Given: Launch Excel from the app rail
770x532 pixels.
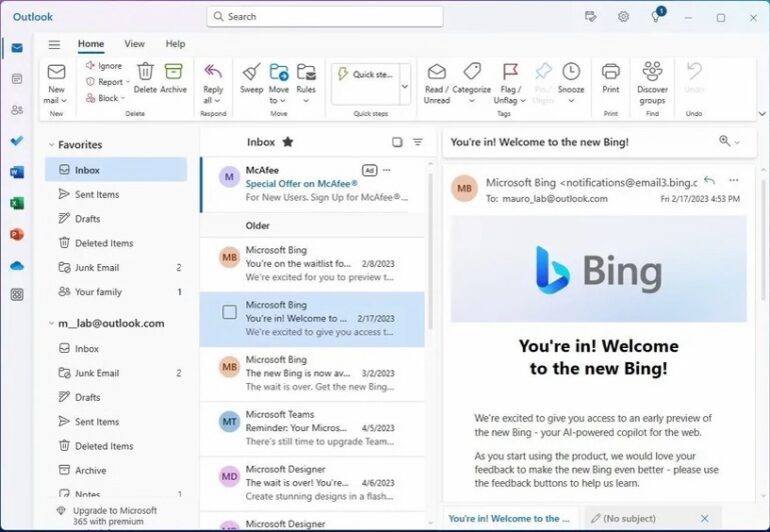Looking at the screenshot, I should (x=17, y=203).
